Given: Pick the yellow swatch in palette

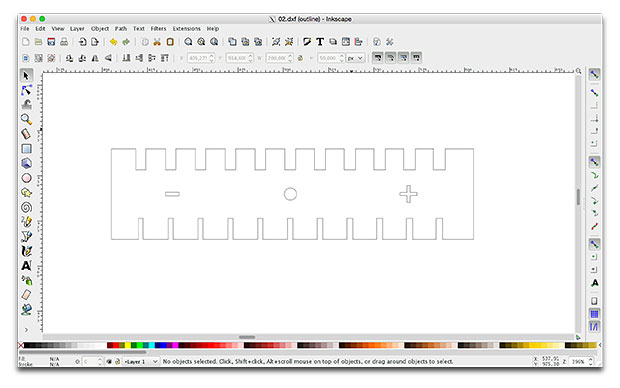Looking at the screenshot, I should [128, 345].
